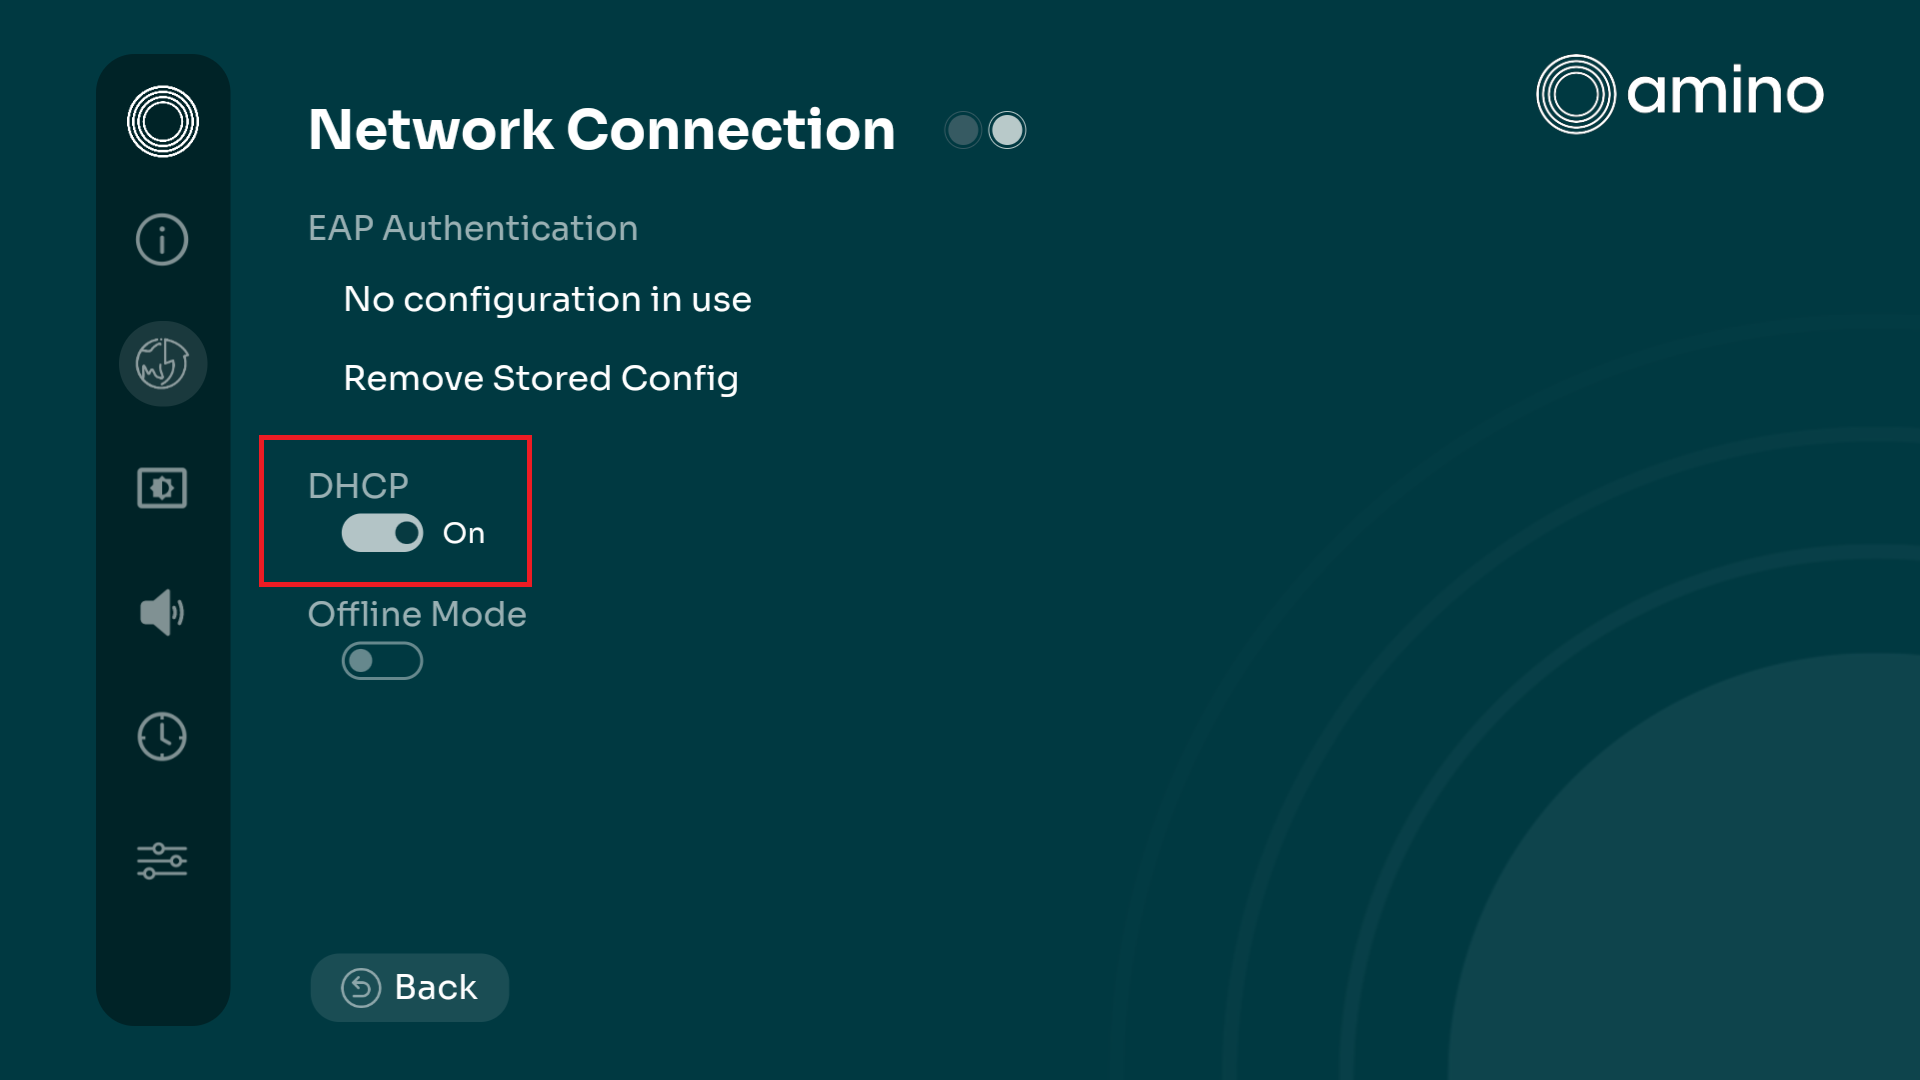Click the Offline Mode label text
This screenshot has height=1080, width=1920.
pos(417,614)
